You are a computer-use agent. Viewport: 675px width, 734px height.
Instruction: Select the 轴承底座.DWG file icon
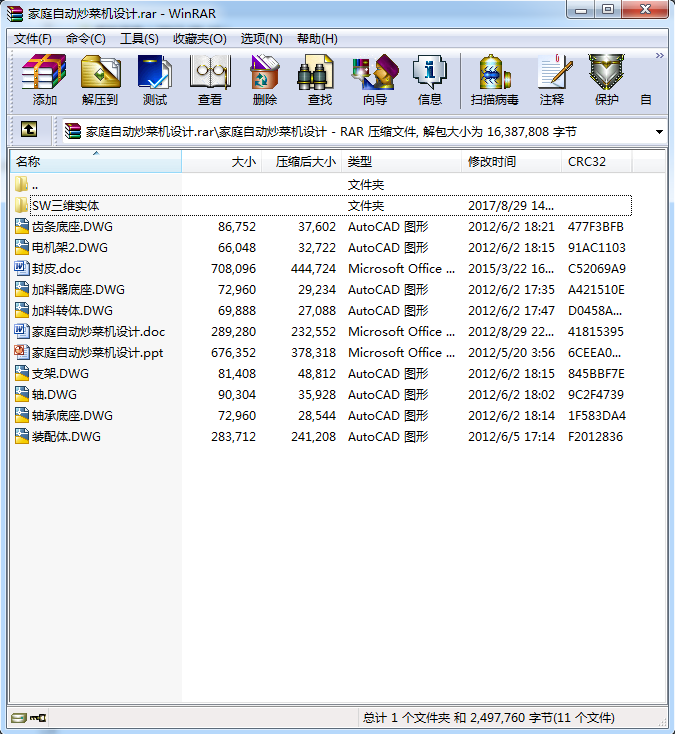click(22, 415)
